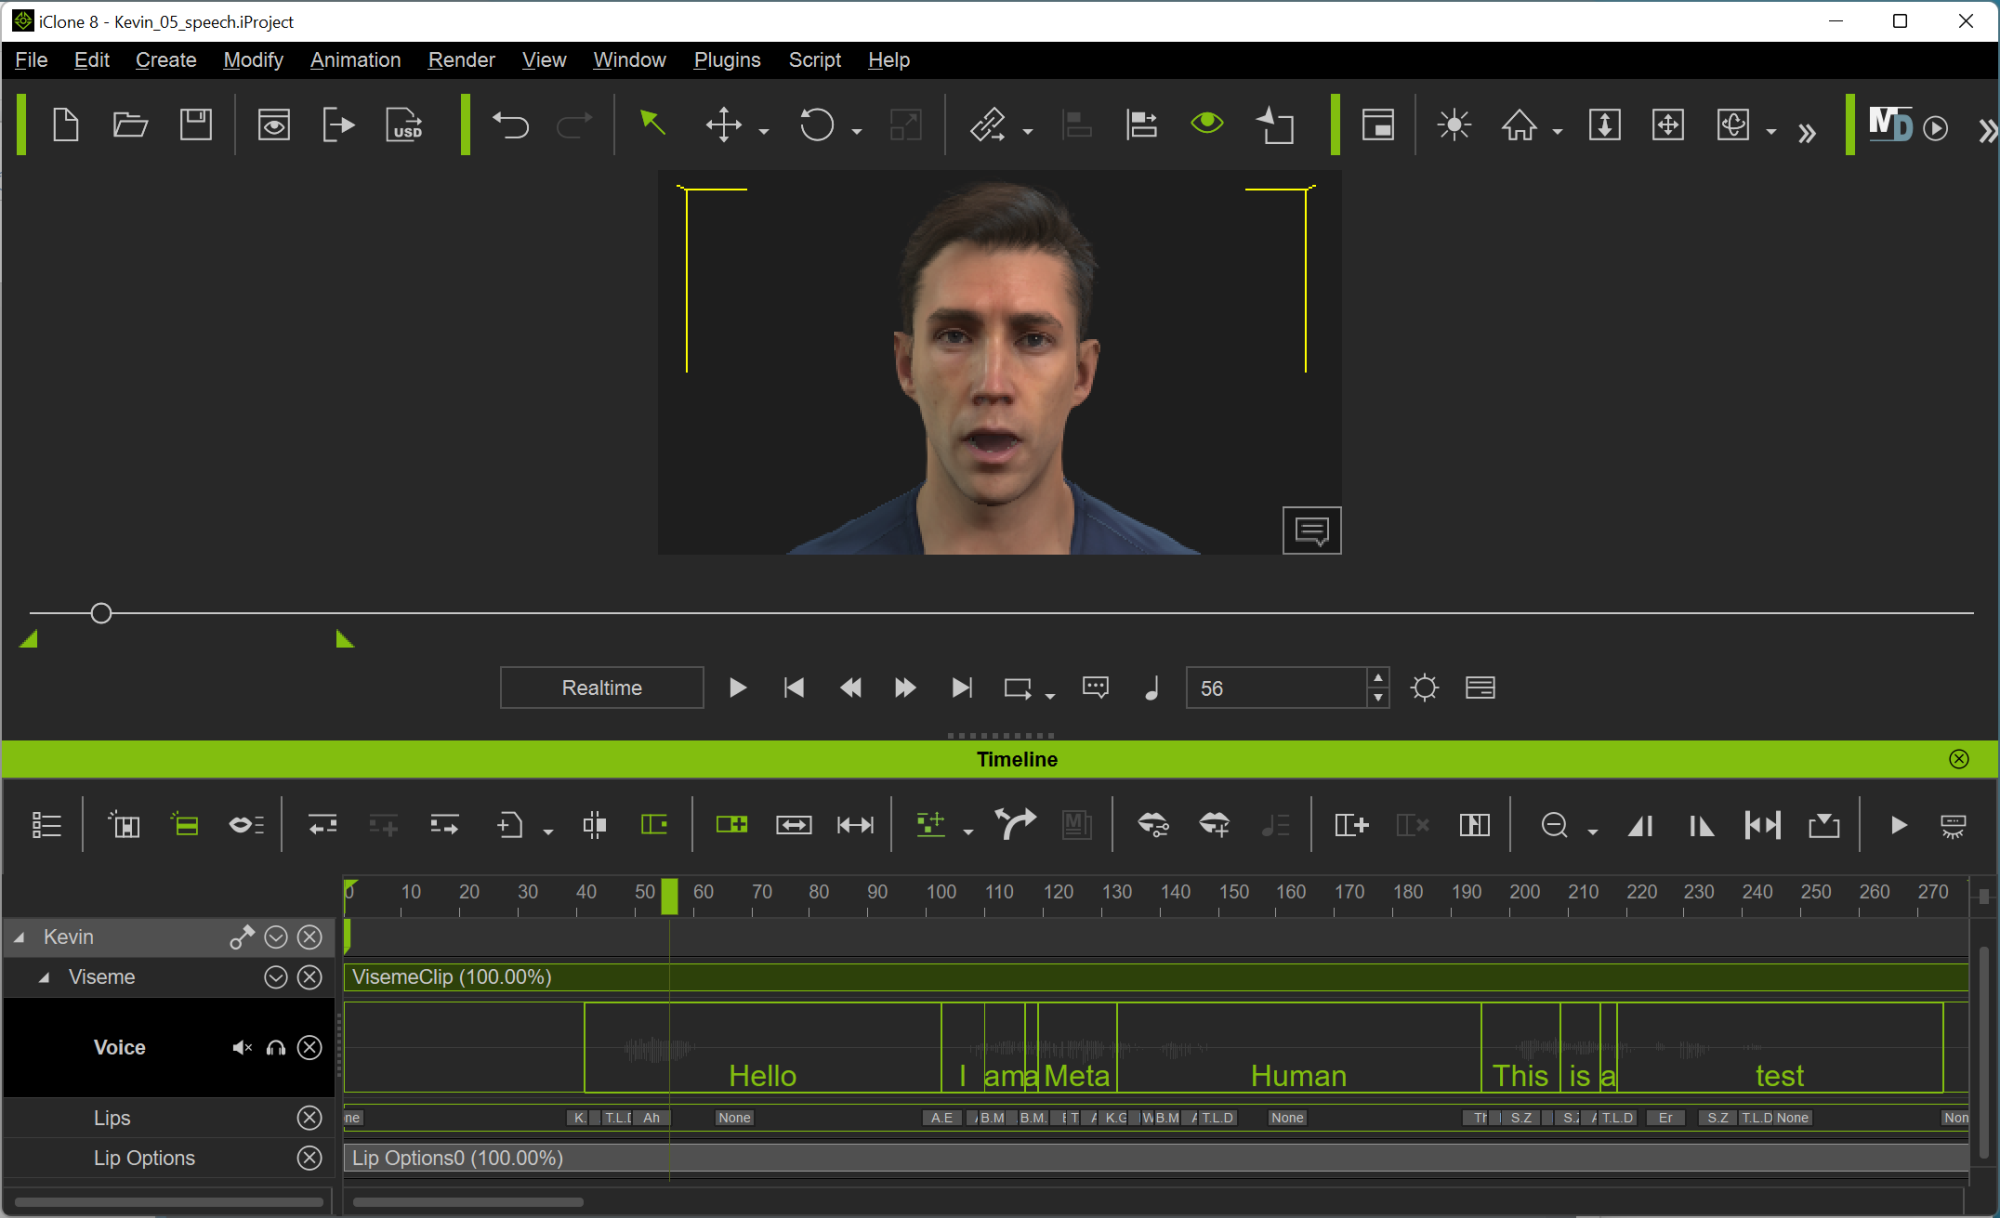Choose the green arrow Select tool
The image size is (2000, 1218).
coord(652,123)
